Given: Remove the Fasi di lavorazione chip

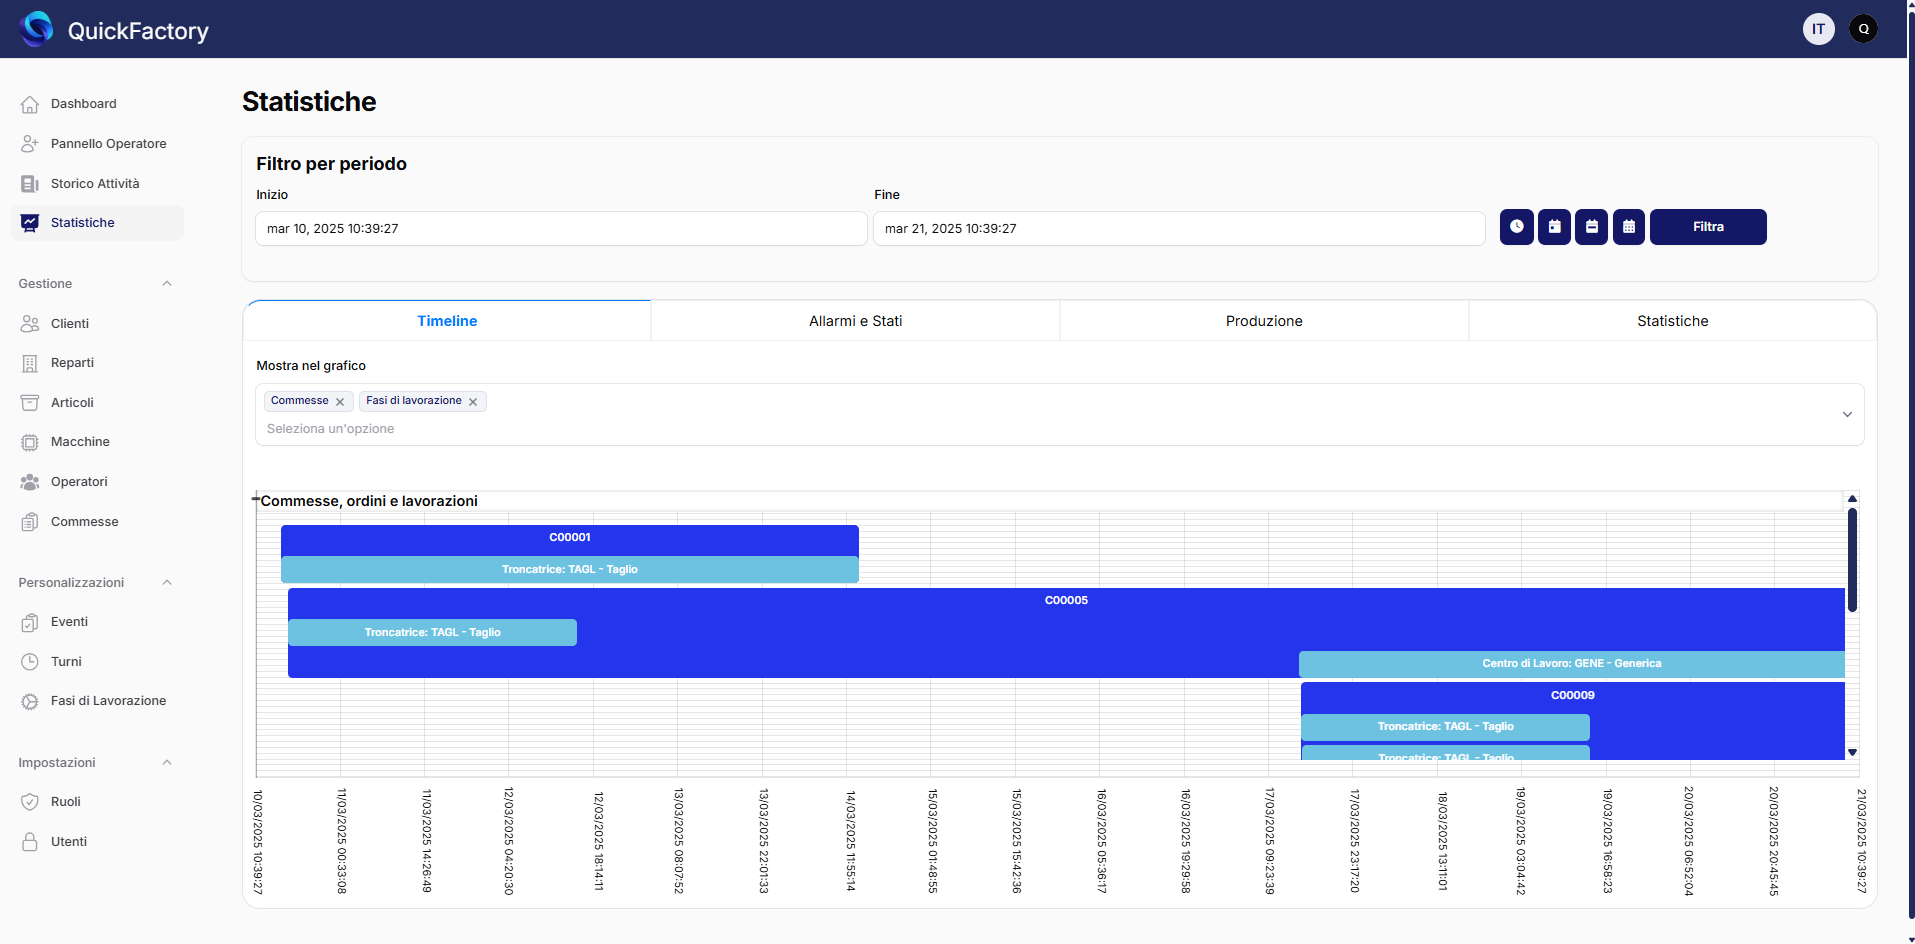Looking at the screenshot, I should pyautogui.click(x=473, y=402).
